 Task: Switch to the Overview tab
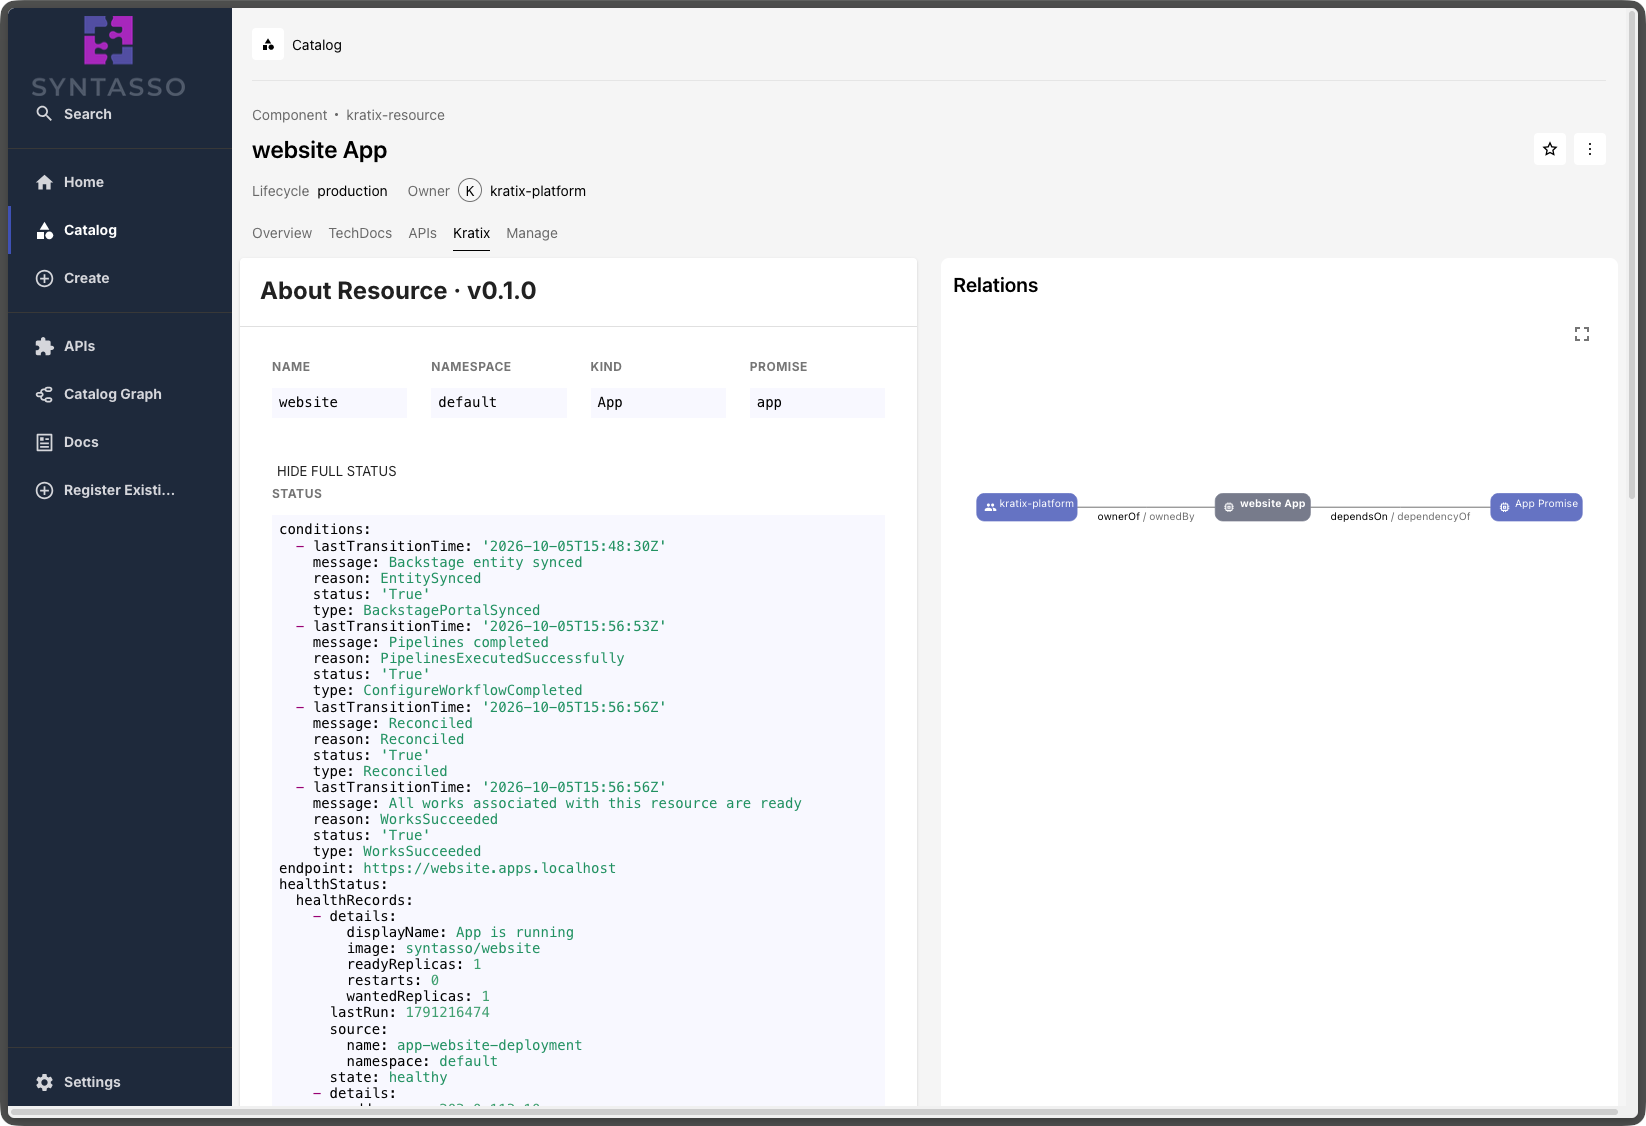click(x=282, y=233)
